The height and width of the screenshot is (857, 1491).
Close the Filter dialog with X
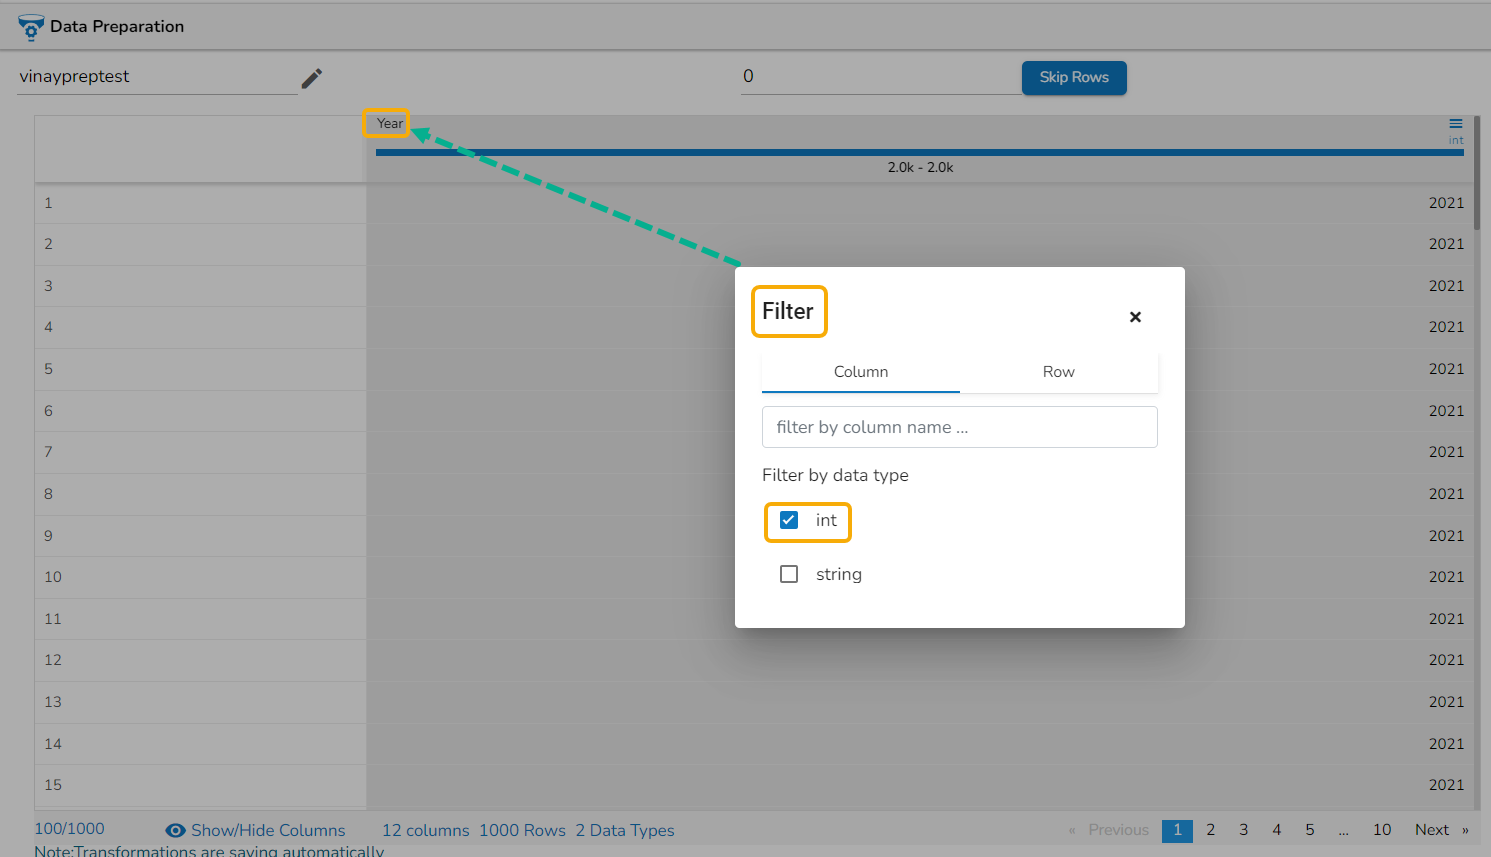point(1135,317)
